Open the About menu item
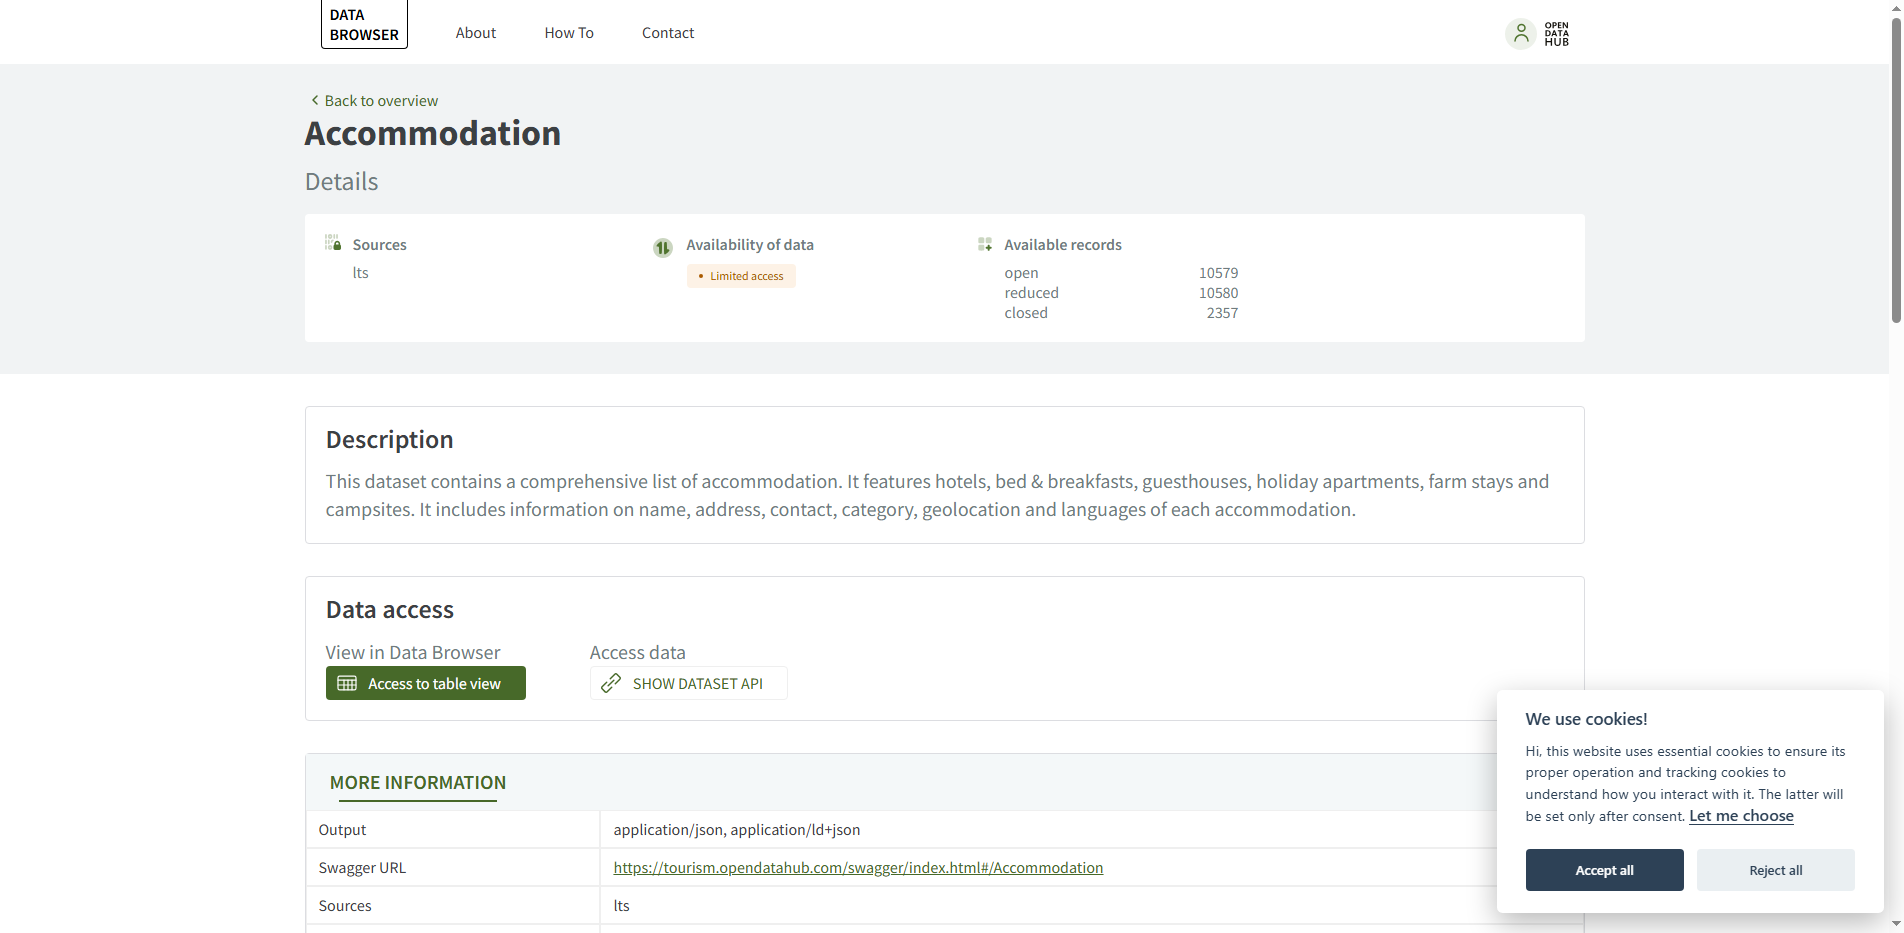 click(x=476, y=32)
